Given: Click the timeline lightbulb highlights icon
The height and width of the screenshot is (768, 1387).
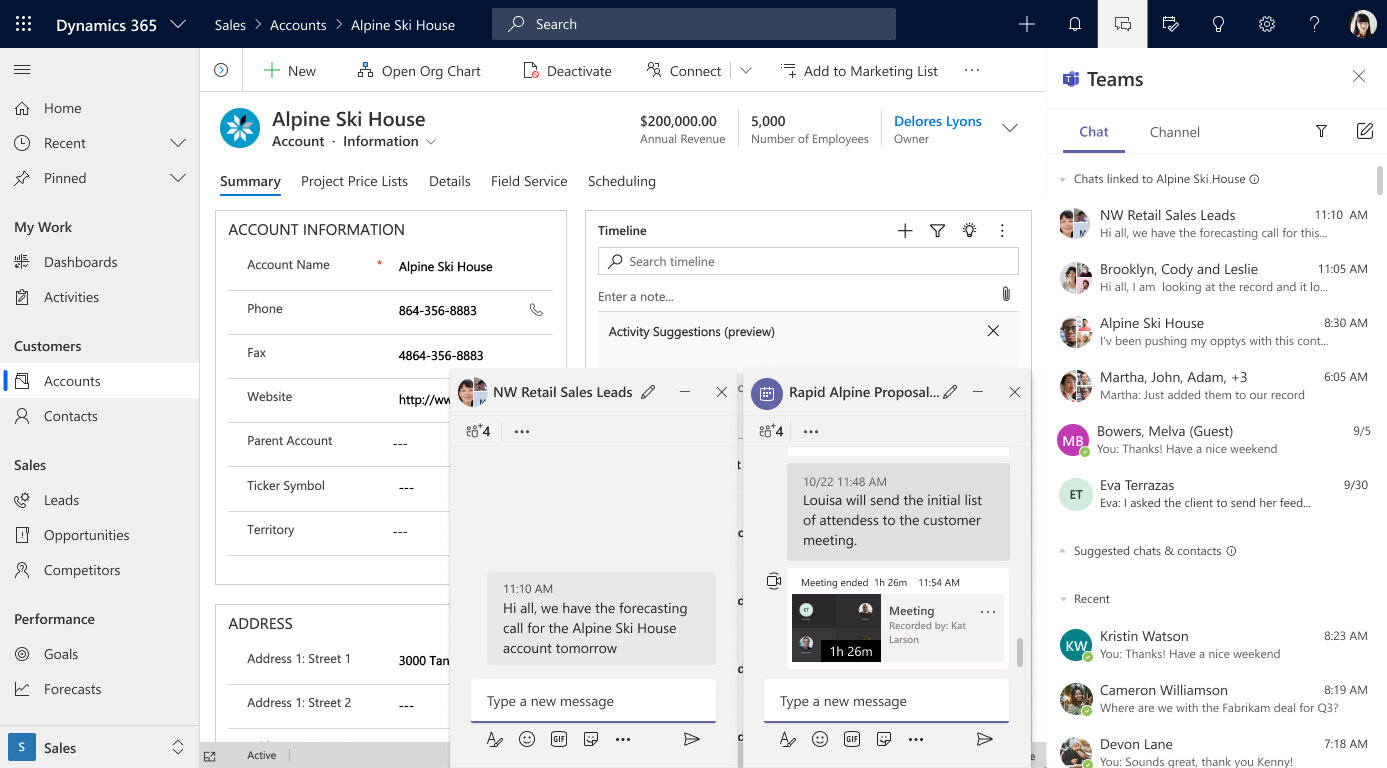Looking at the screenshot, I should 969,230.
